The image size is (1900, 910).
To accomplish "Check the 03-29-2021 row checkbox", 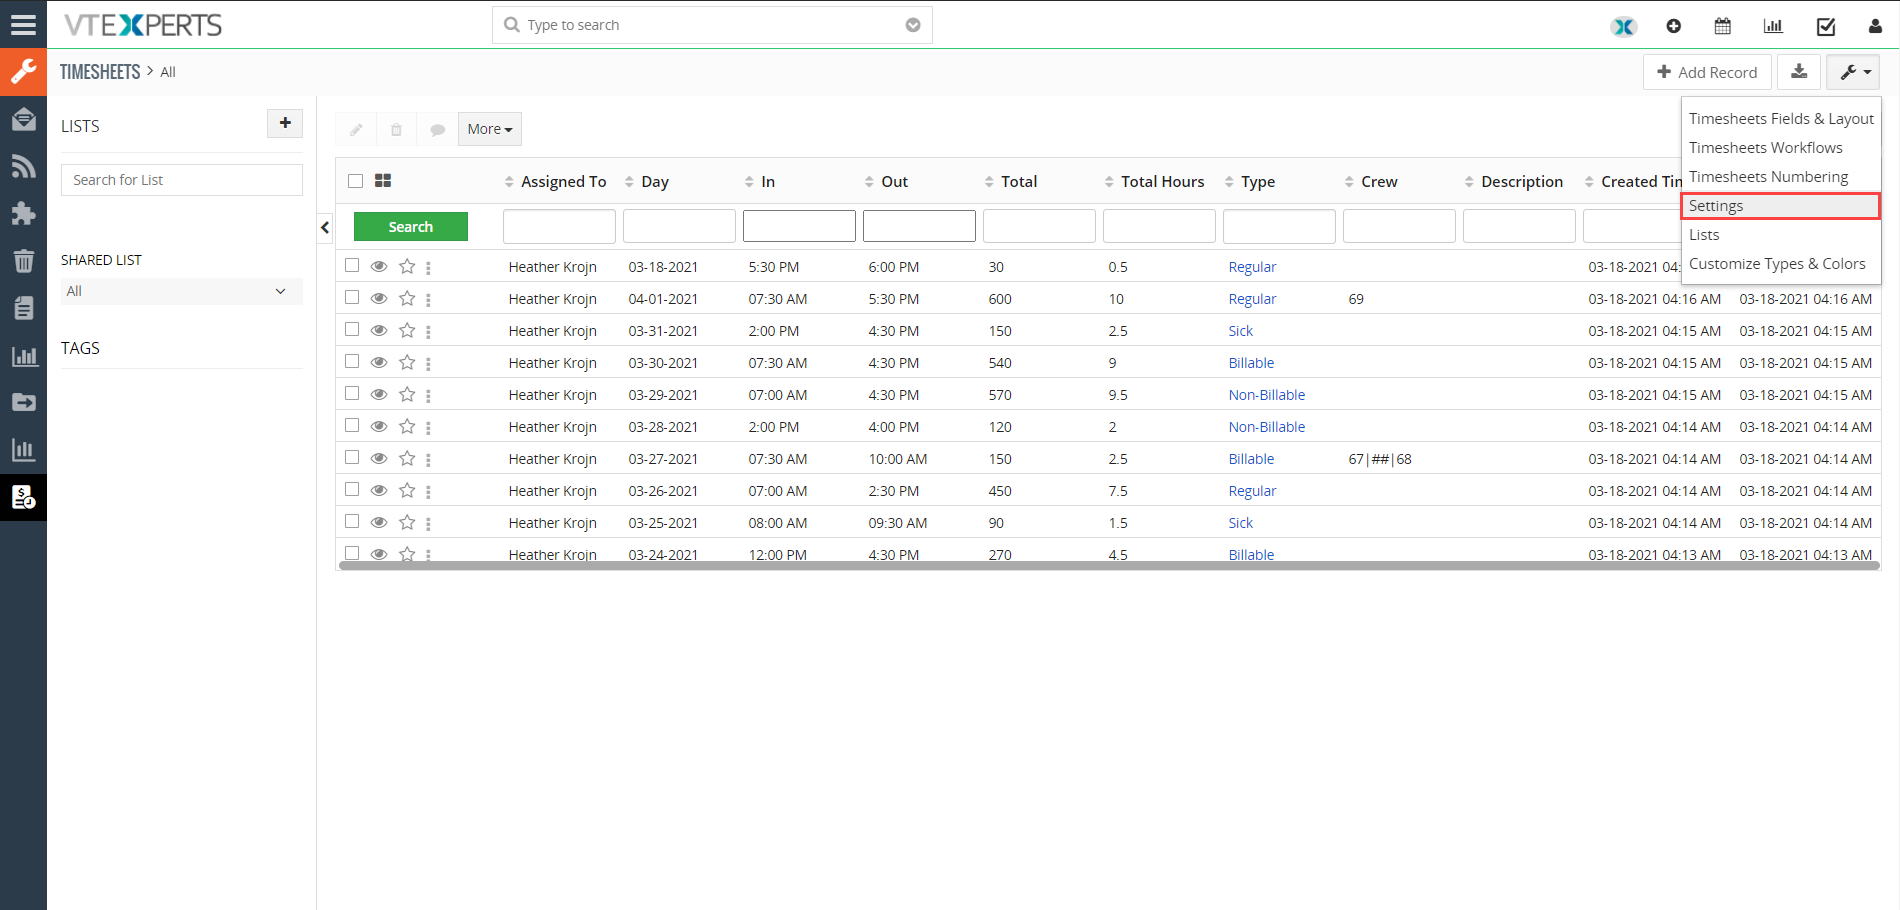I will 352,393.
